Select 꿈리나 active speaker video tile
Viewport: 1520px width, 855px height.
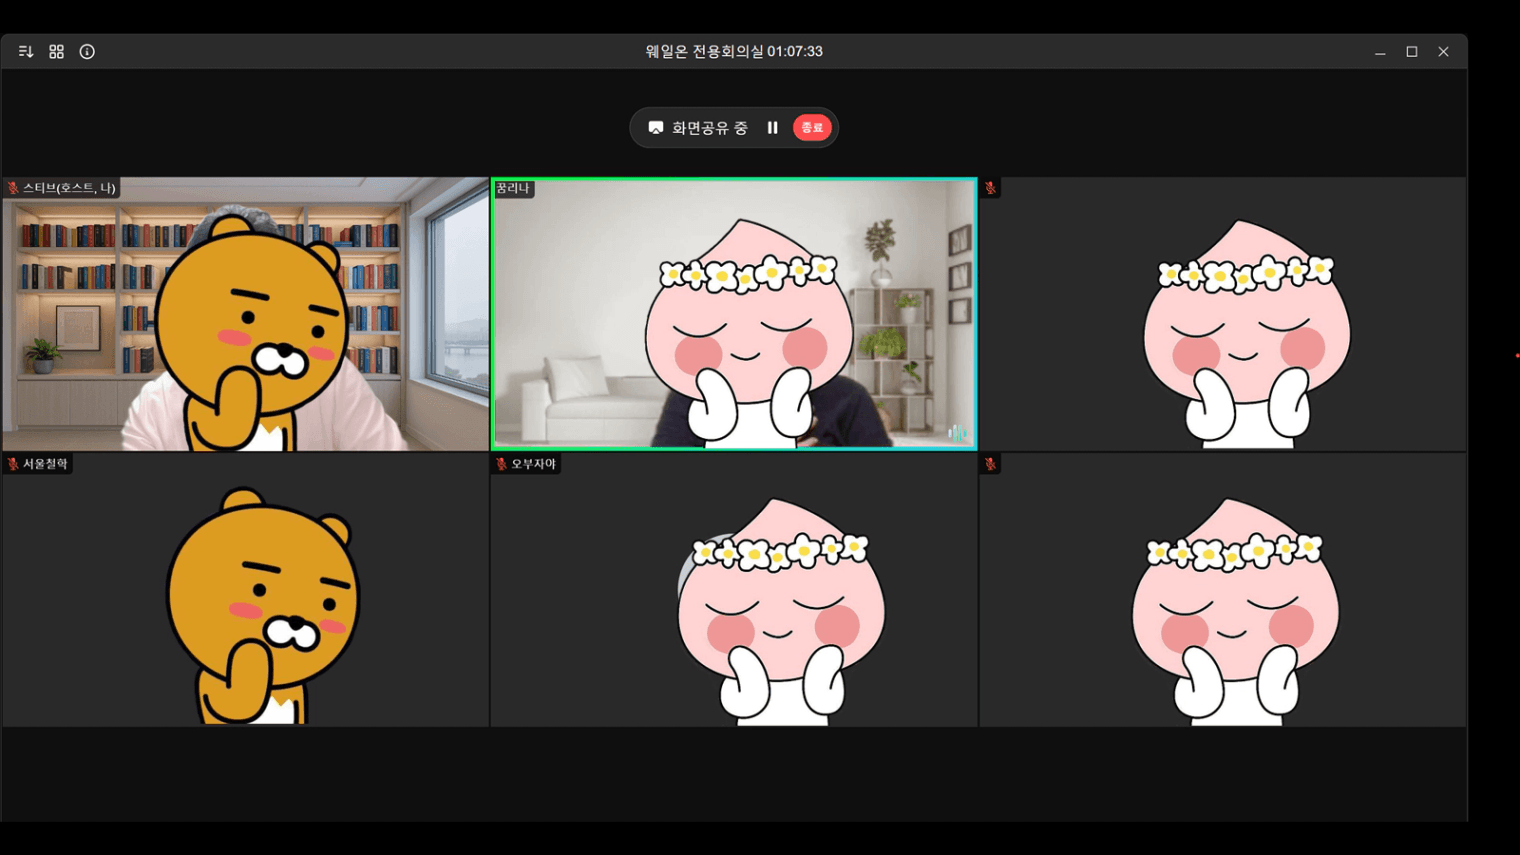click(734, 314)
